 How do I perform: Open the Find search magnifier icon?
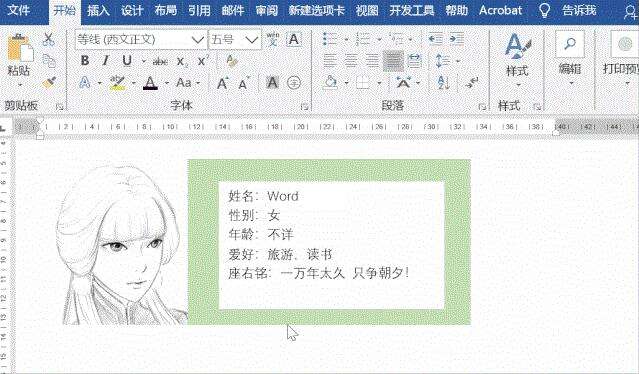(570, 43)
